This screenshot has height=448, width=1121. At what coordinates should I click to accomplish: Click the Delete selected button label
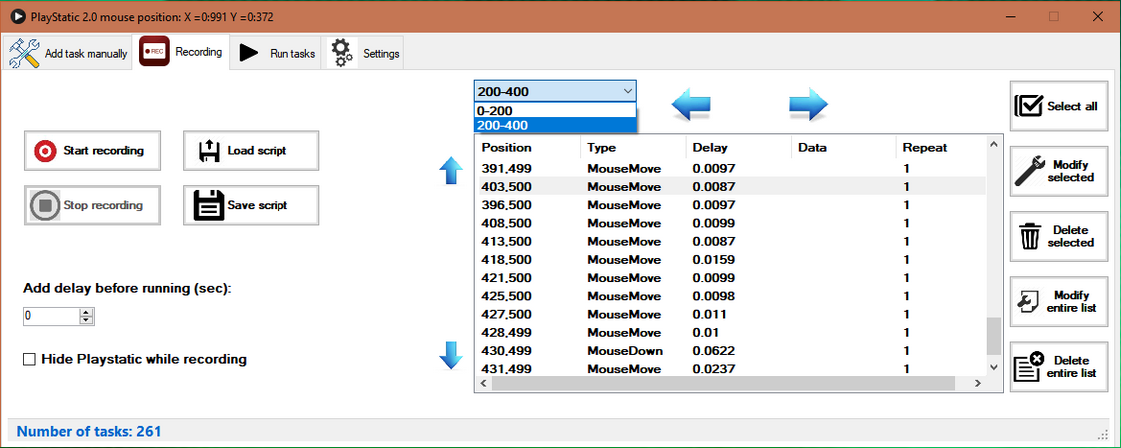(1070, 237)
